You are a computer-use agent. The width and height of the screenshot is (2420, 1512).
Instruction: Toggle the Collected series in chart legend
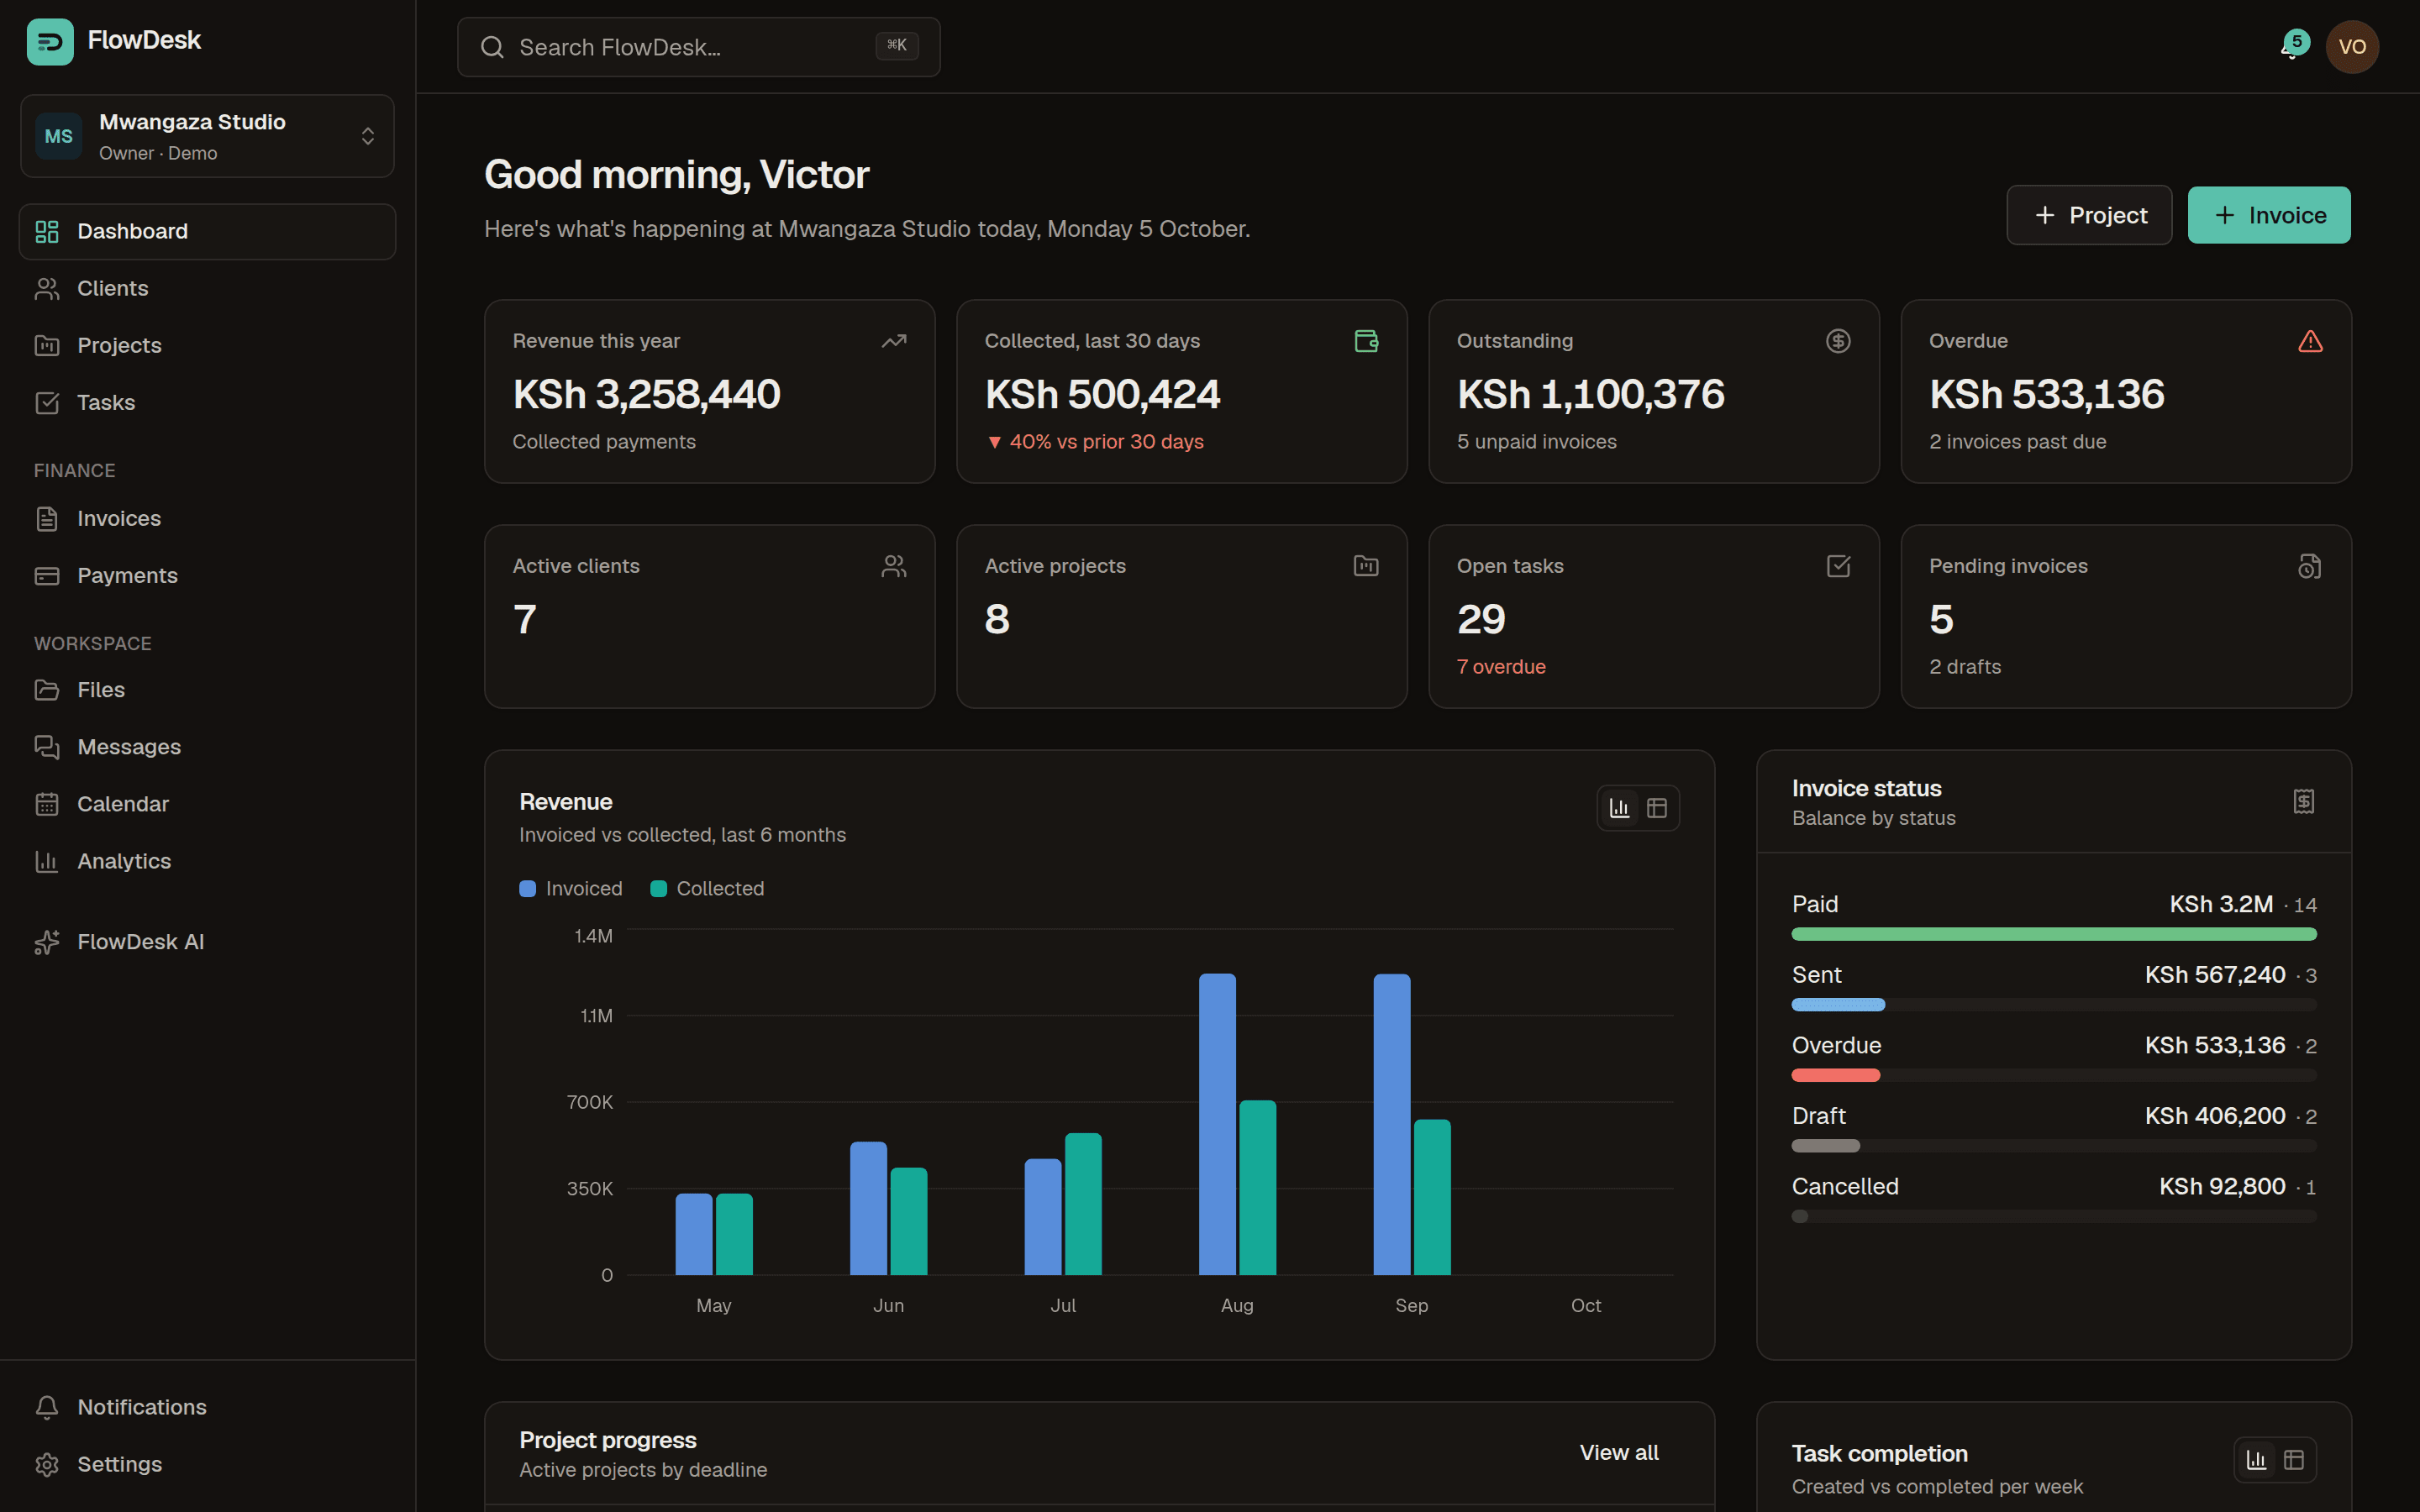click(x=707, y=889)
